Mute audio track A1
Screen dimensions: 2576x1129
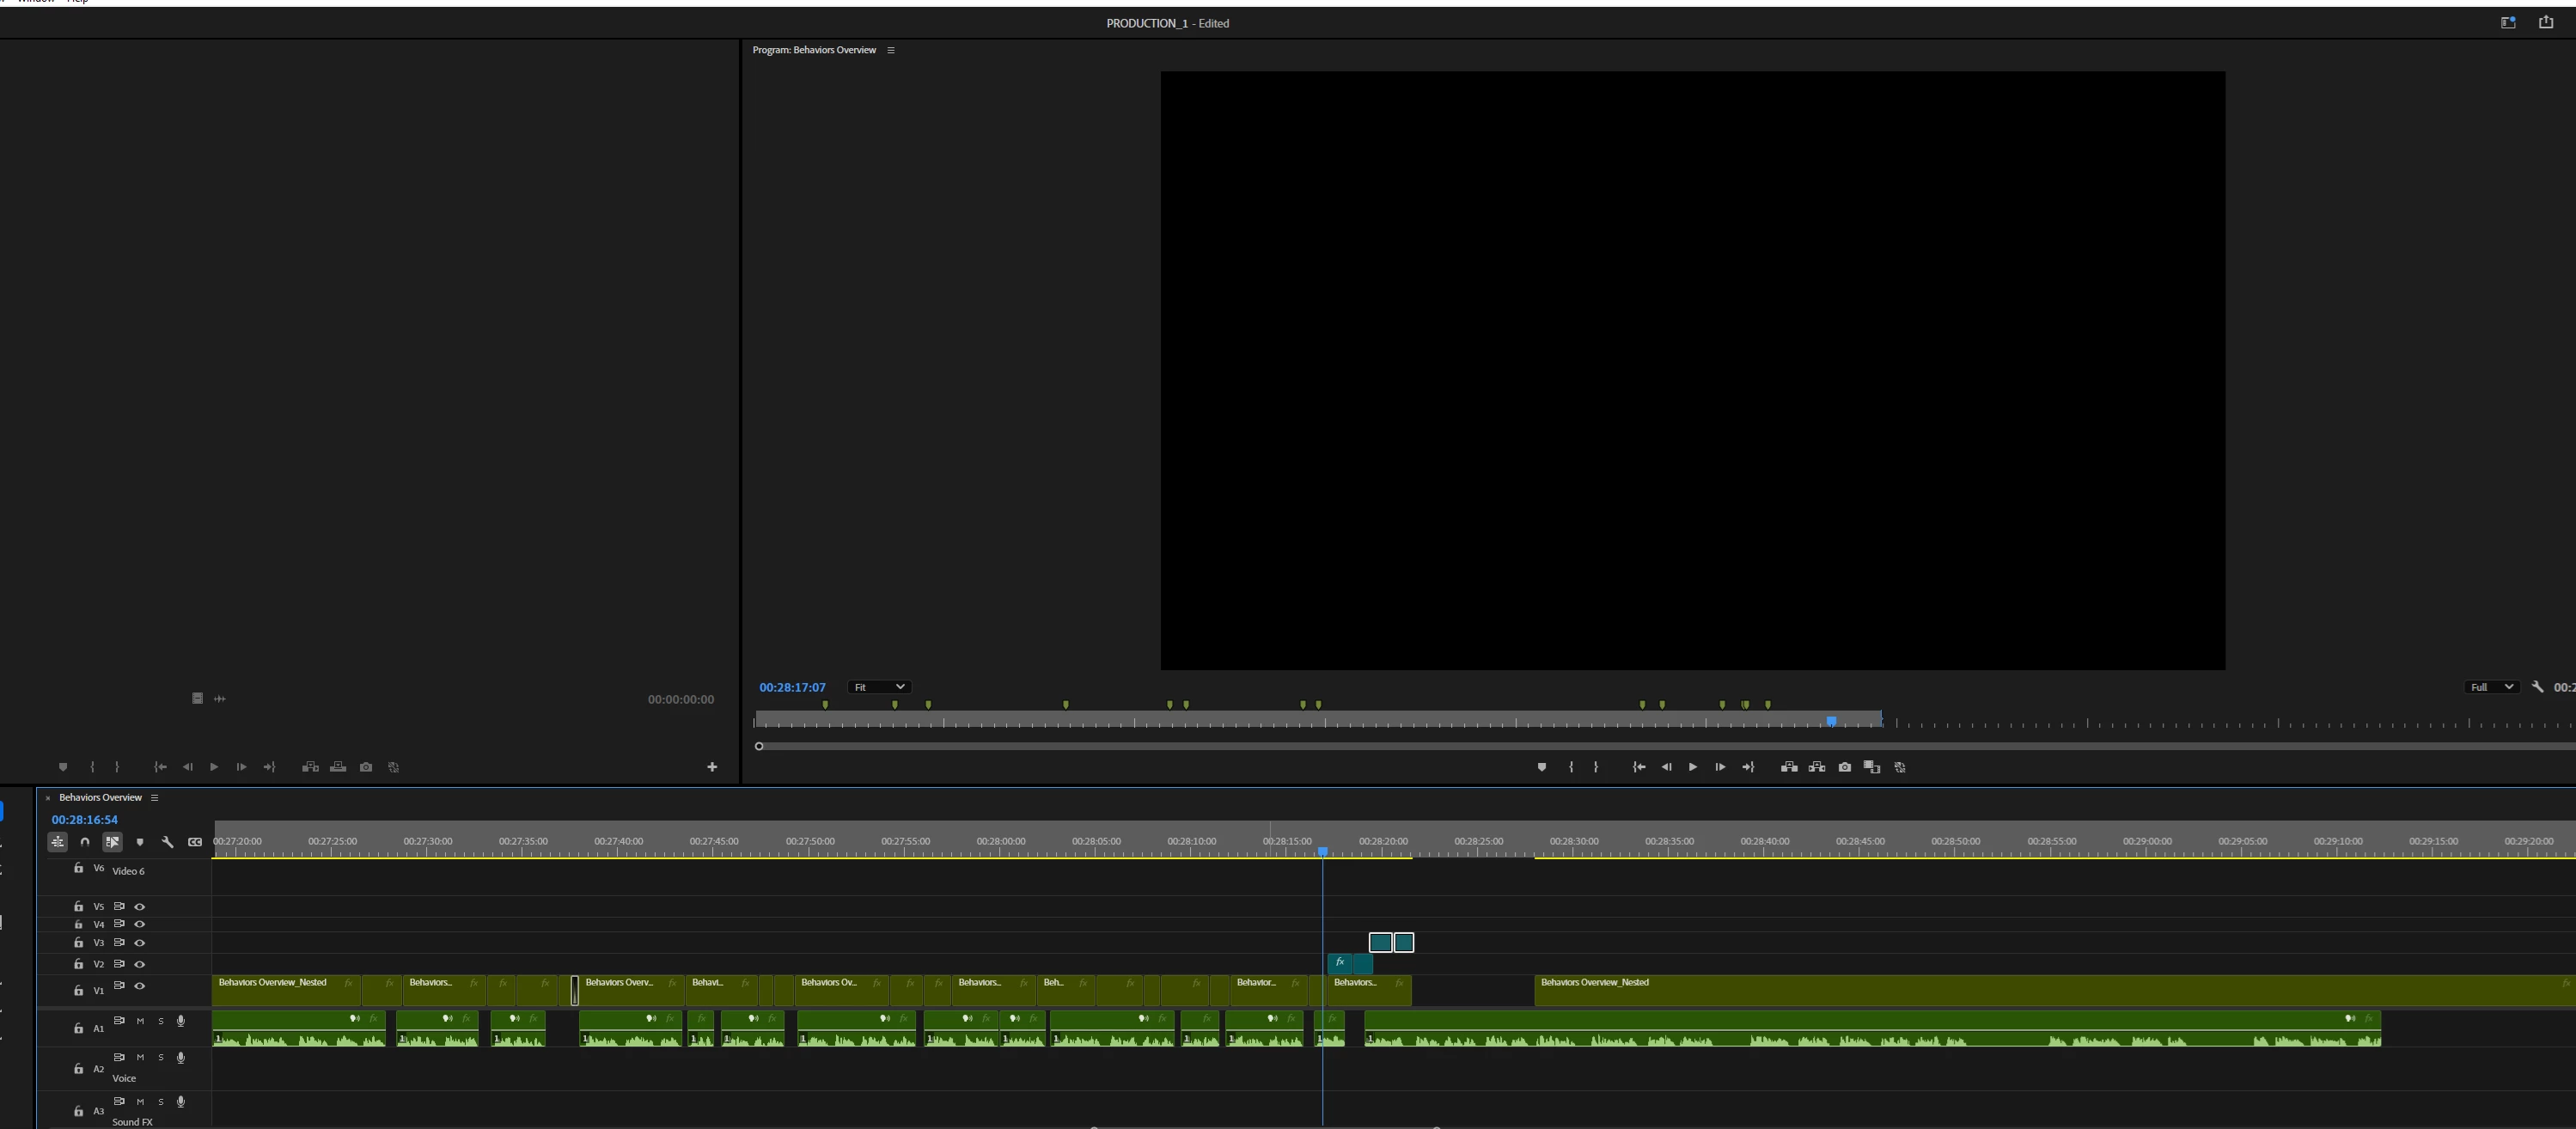click(x=140, y=1021)
